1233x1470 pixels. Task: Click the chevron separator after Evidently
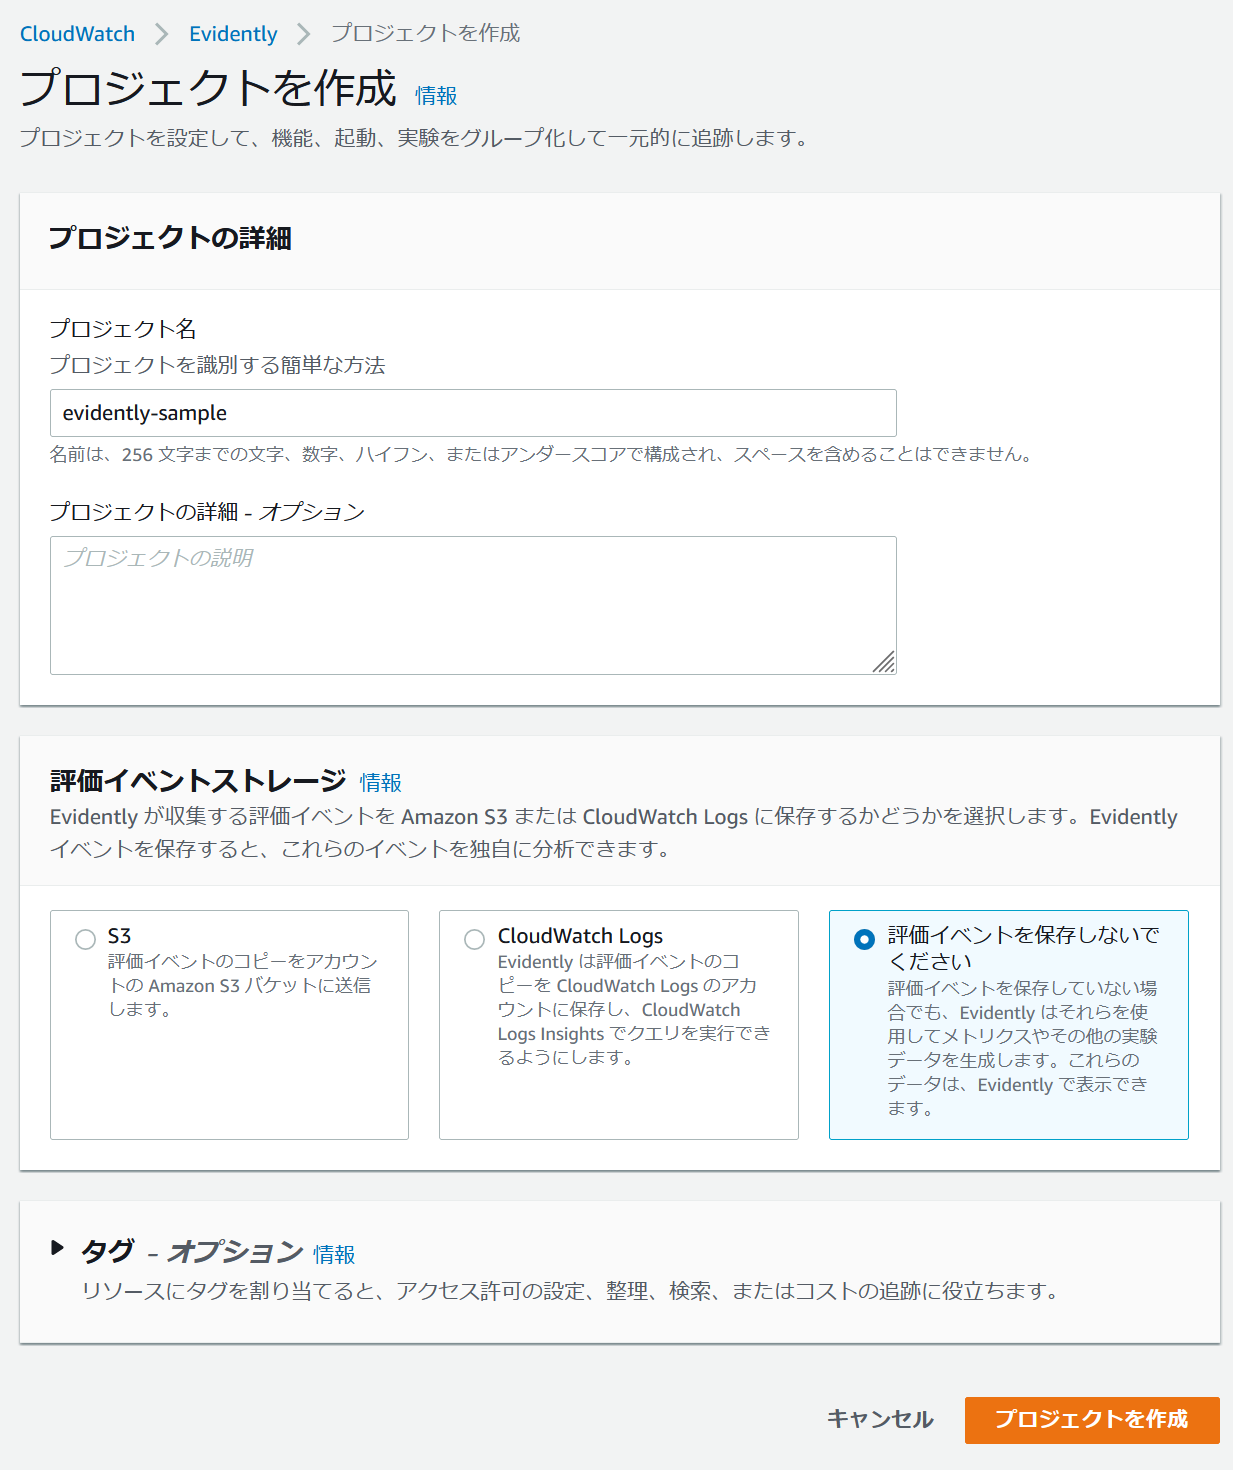[x=304, y=34]
